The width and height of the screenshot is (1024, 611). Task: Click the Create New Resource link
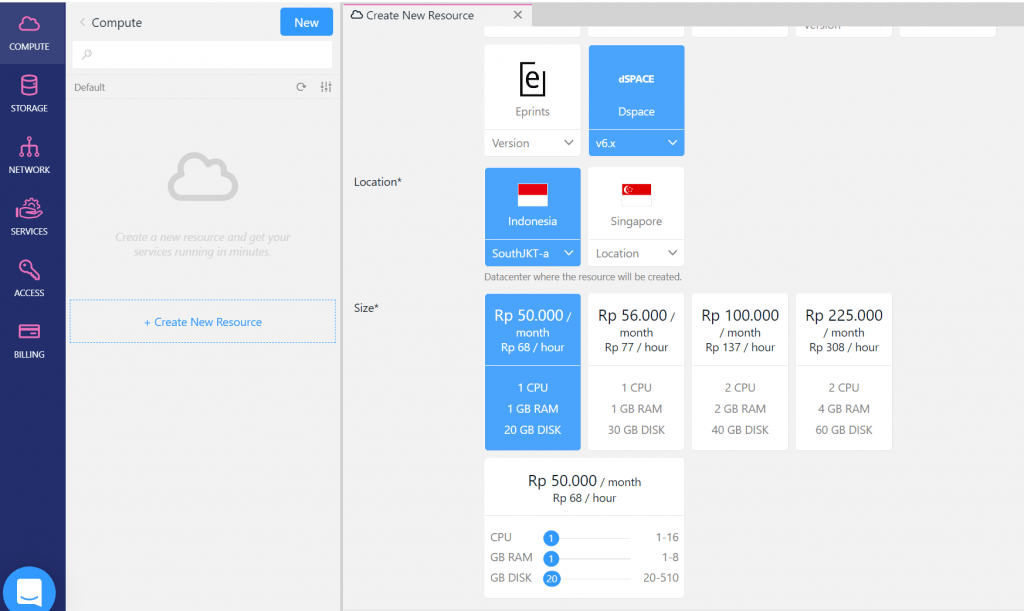202,321
